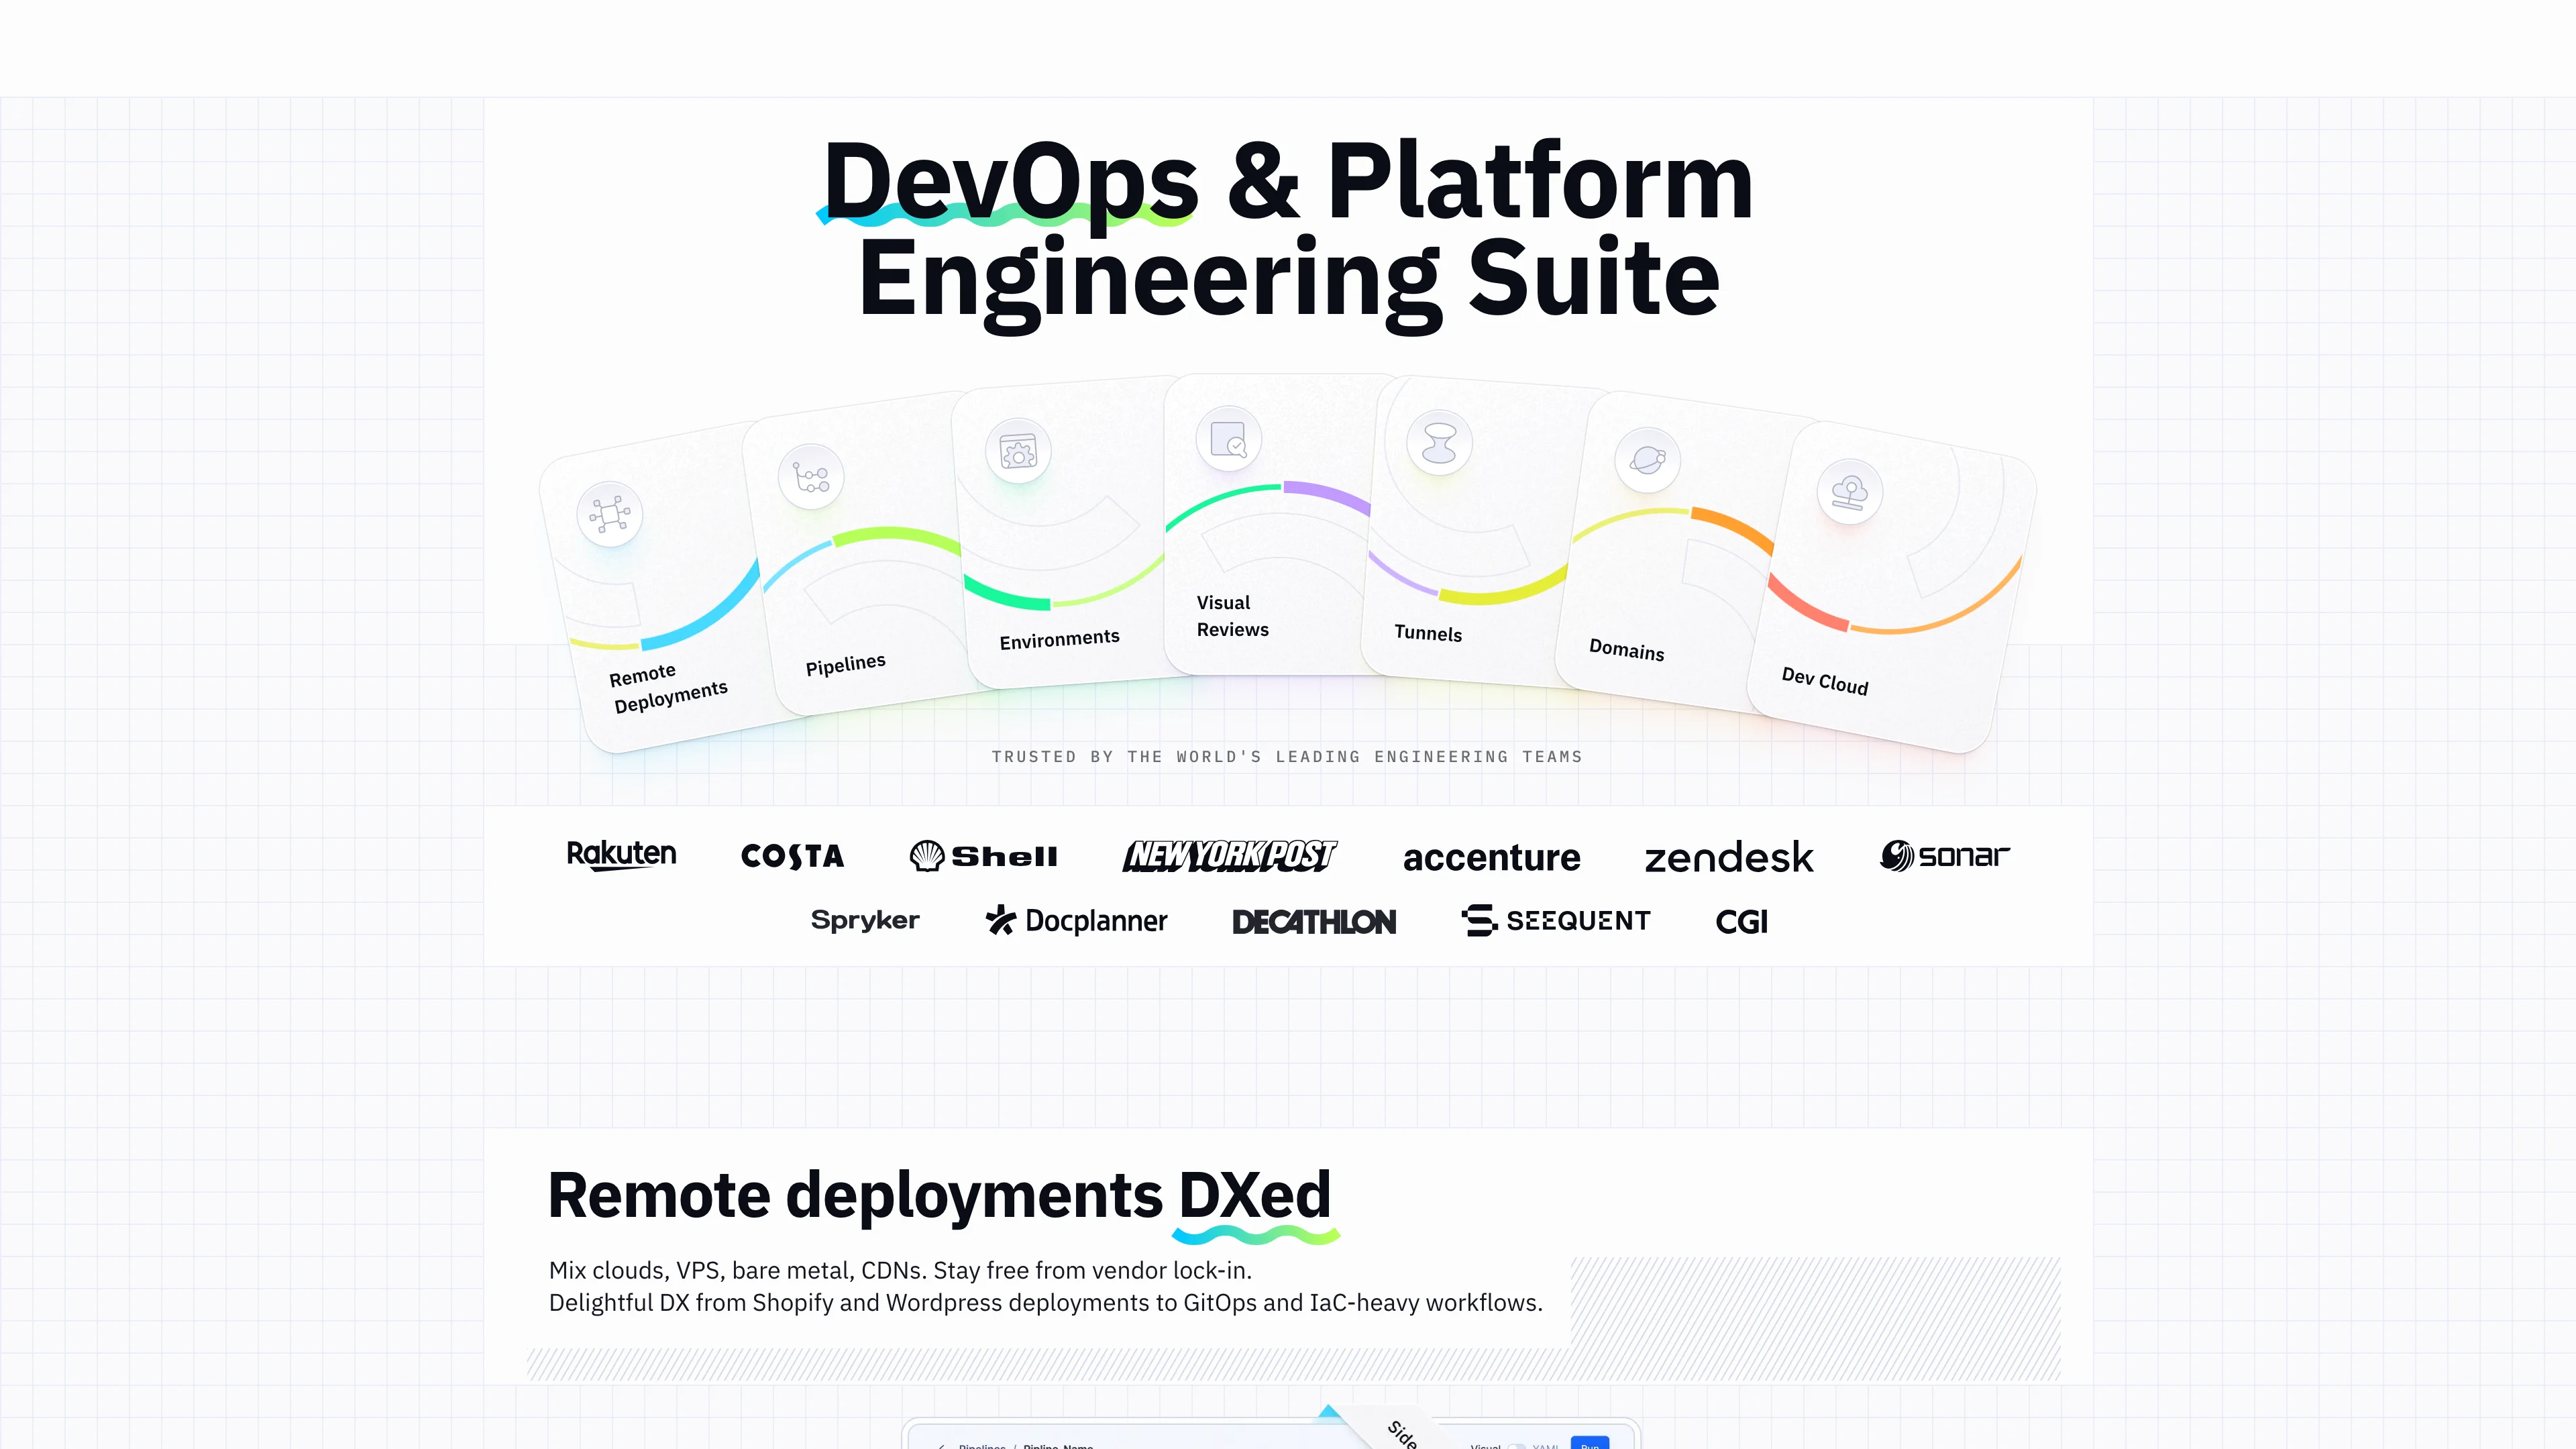The width and height of the screenshot is (2576, 1449).
Task: Click the Seequent S logo icon
Action: pos(1479,921)
